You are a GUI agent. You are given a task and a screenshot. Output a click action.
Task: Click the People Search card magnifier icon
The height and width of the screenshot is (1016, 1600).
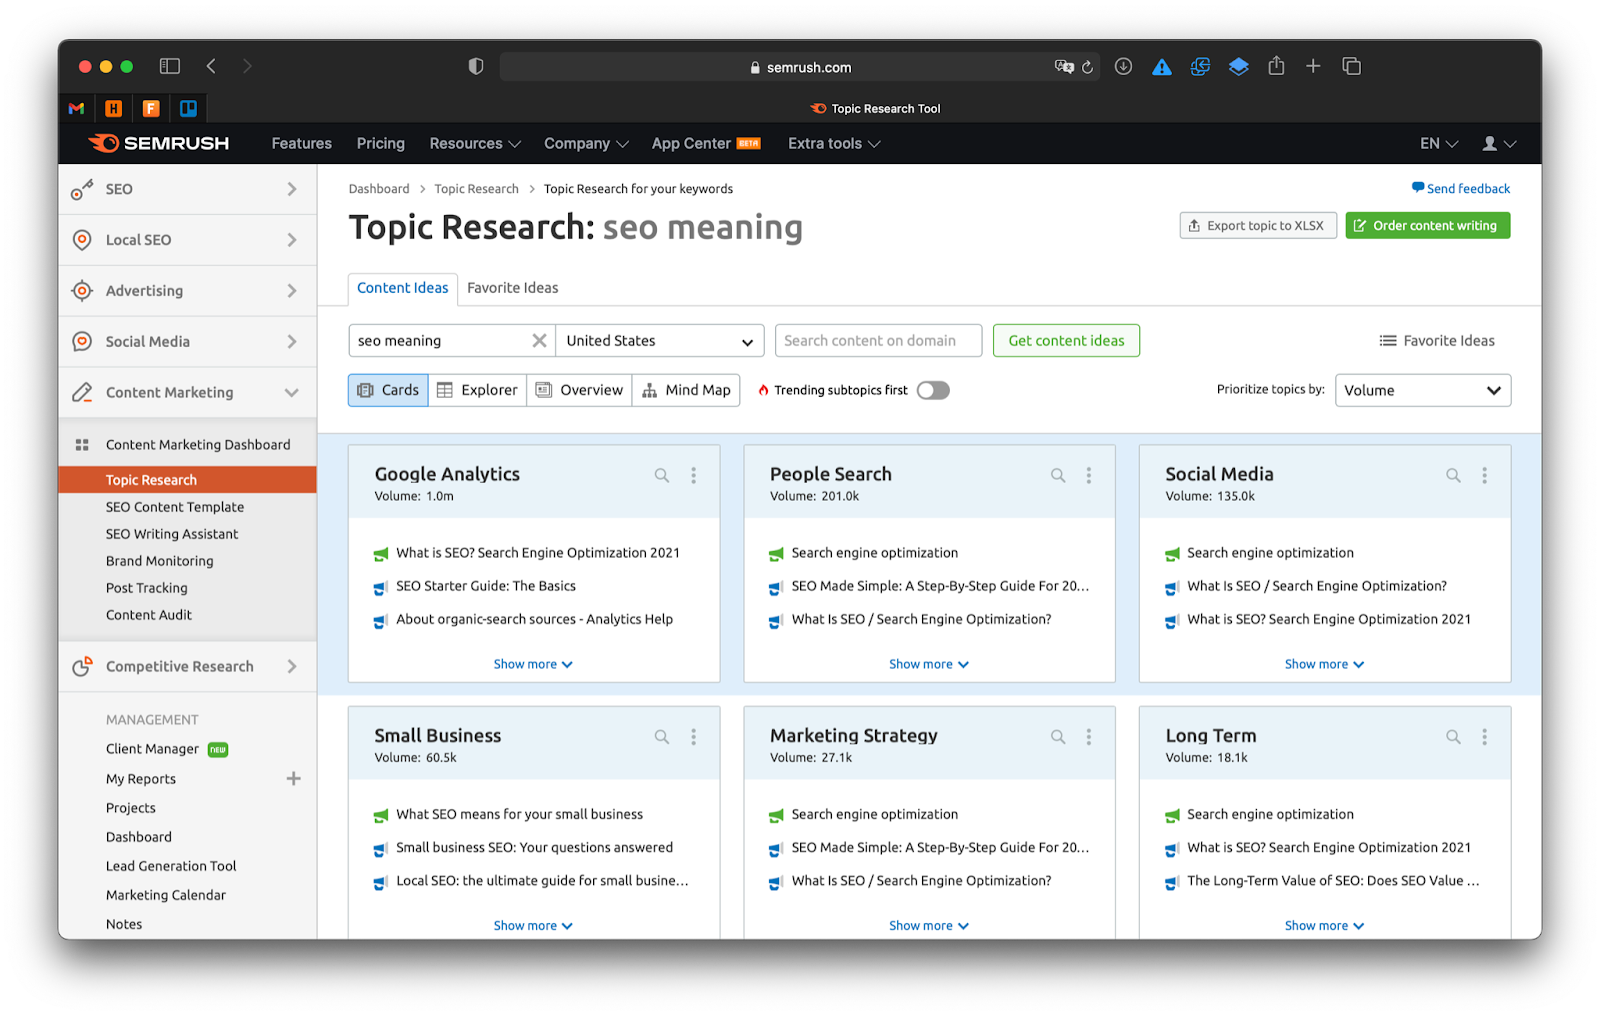click(x=1058, y=475)
